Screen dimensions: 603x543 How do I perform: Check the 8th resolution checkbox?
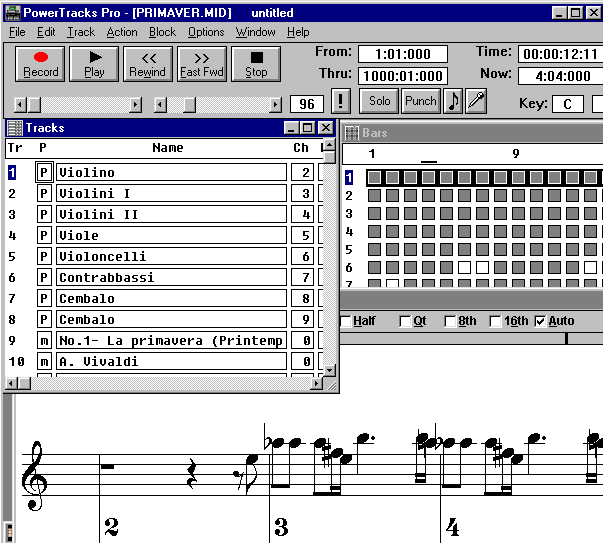[450, 321]
